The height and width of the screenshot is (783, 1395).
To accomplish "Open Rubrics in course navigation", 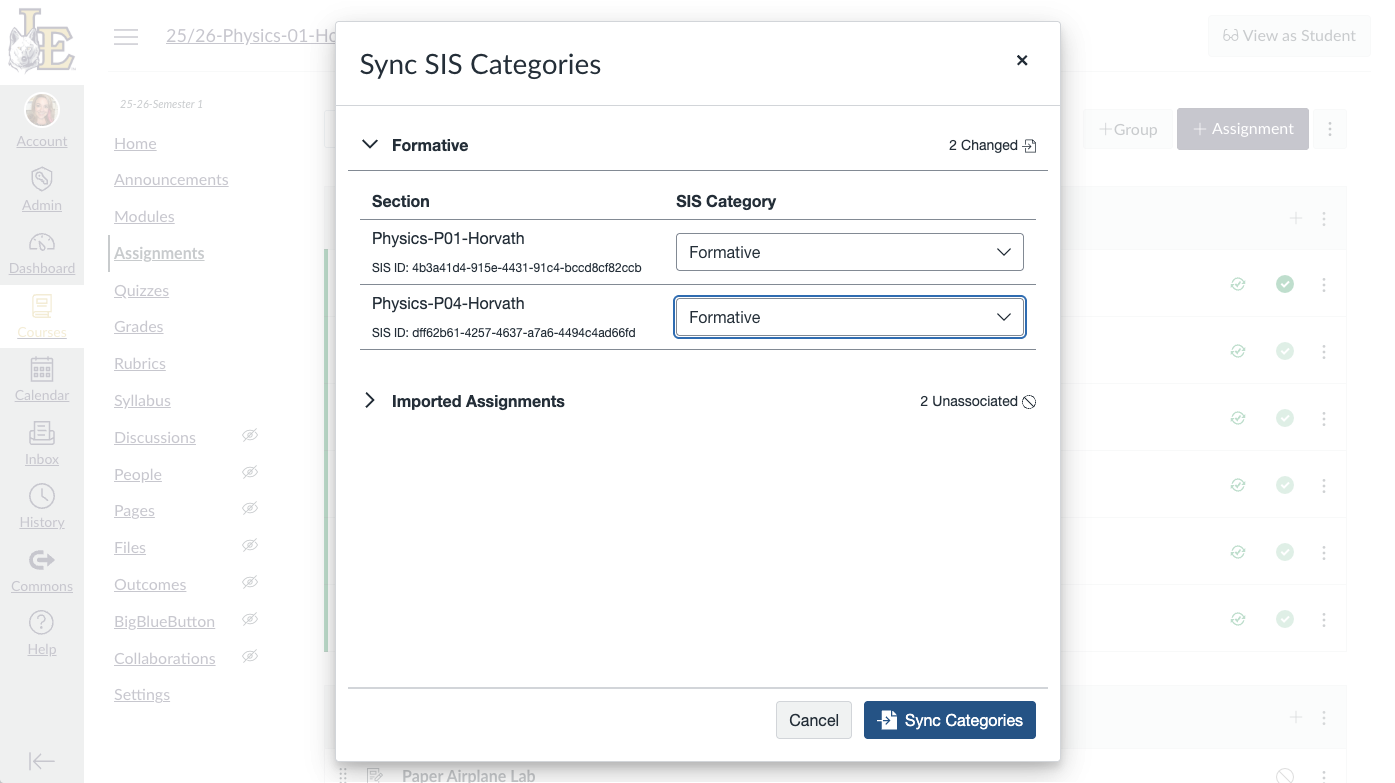I will pos(140,363).
